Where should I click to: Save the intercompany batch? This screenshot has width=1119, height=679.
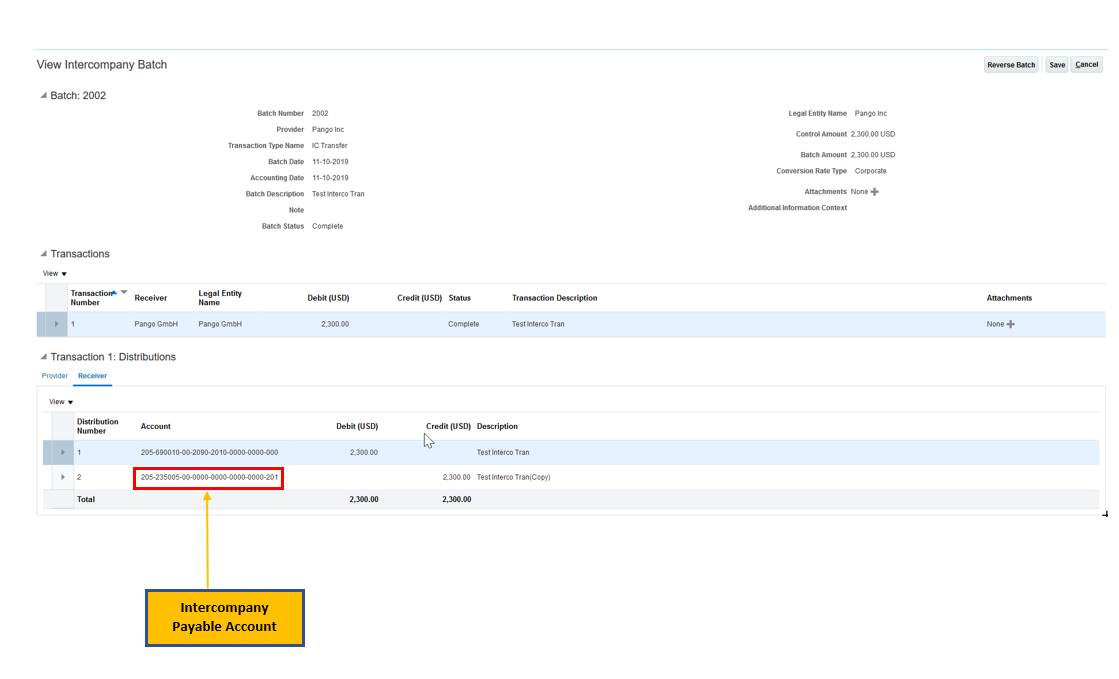tap(1056, 65)
